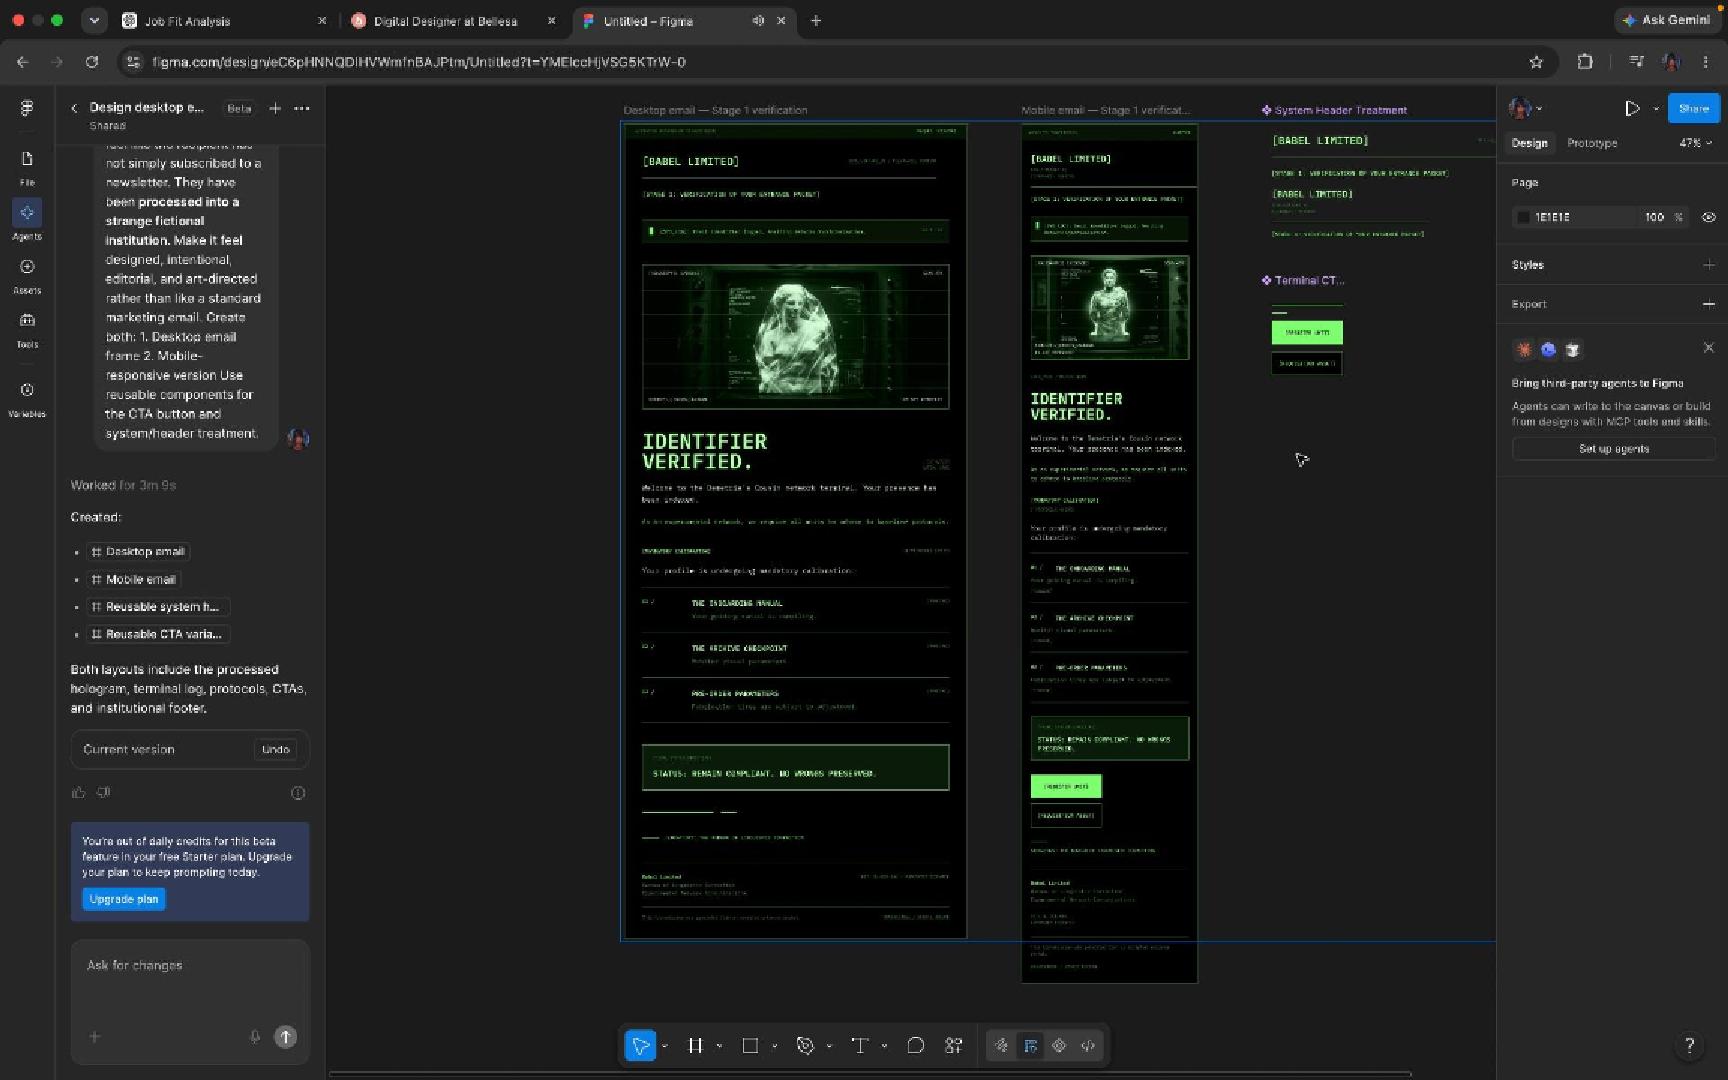Click the thumbs down feedback icon
Screen dimensions: 1728x1080
pos(104,792)
